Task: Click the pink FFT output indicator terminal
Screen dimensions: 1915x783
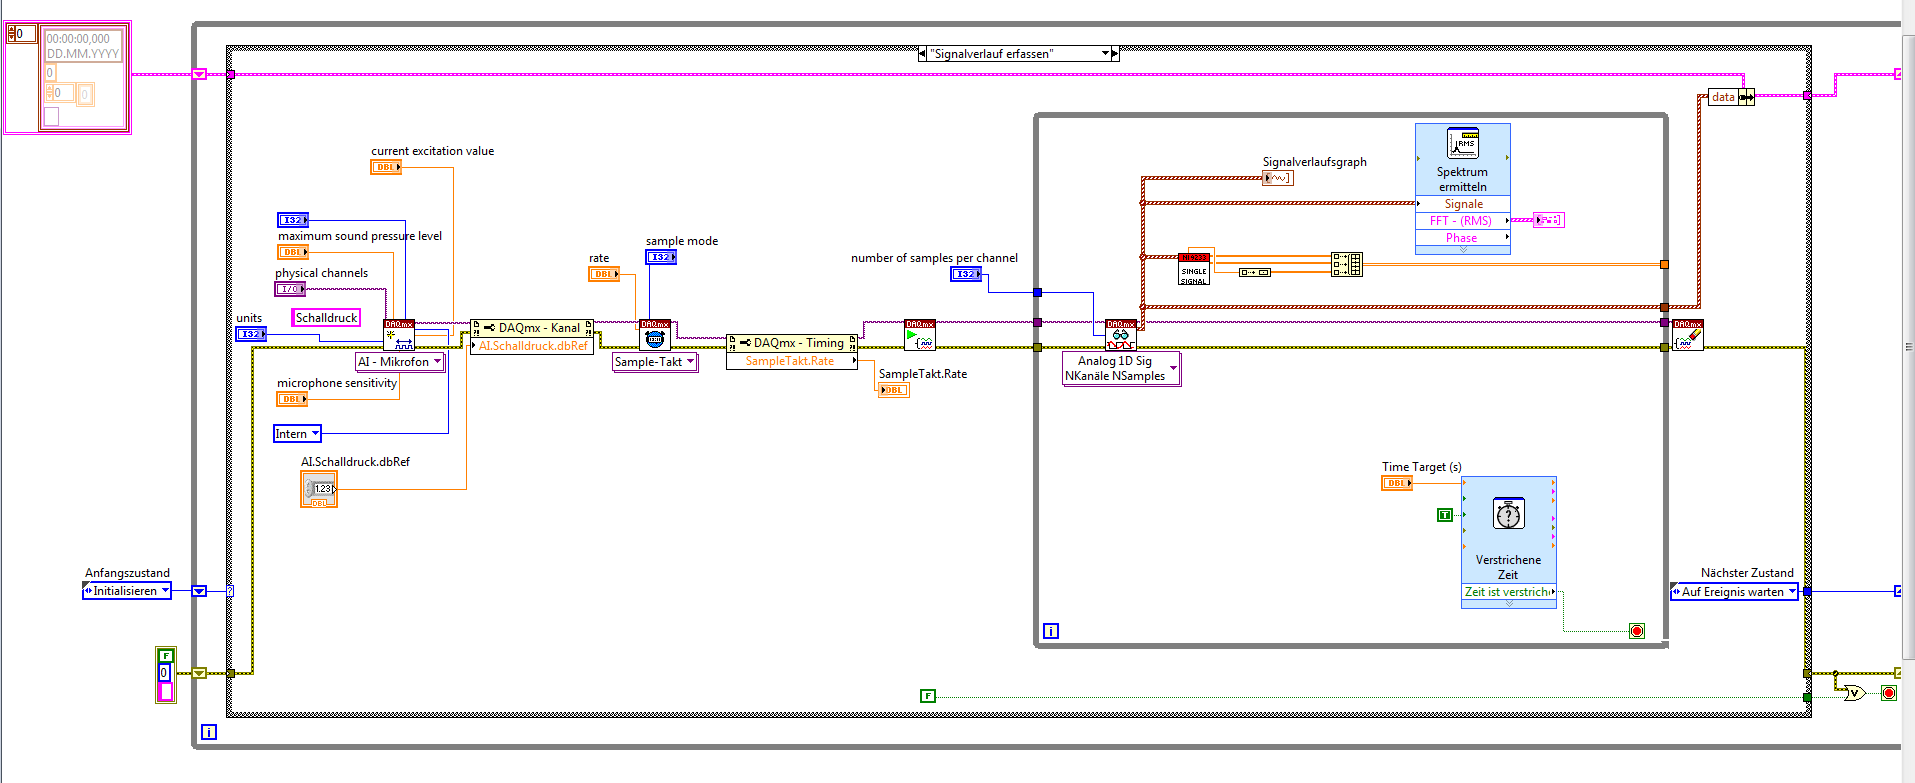Action: pos(1549,220)
